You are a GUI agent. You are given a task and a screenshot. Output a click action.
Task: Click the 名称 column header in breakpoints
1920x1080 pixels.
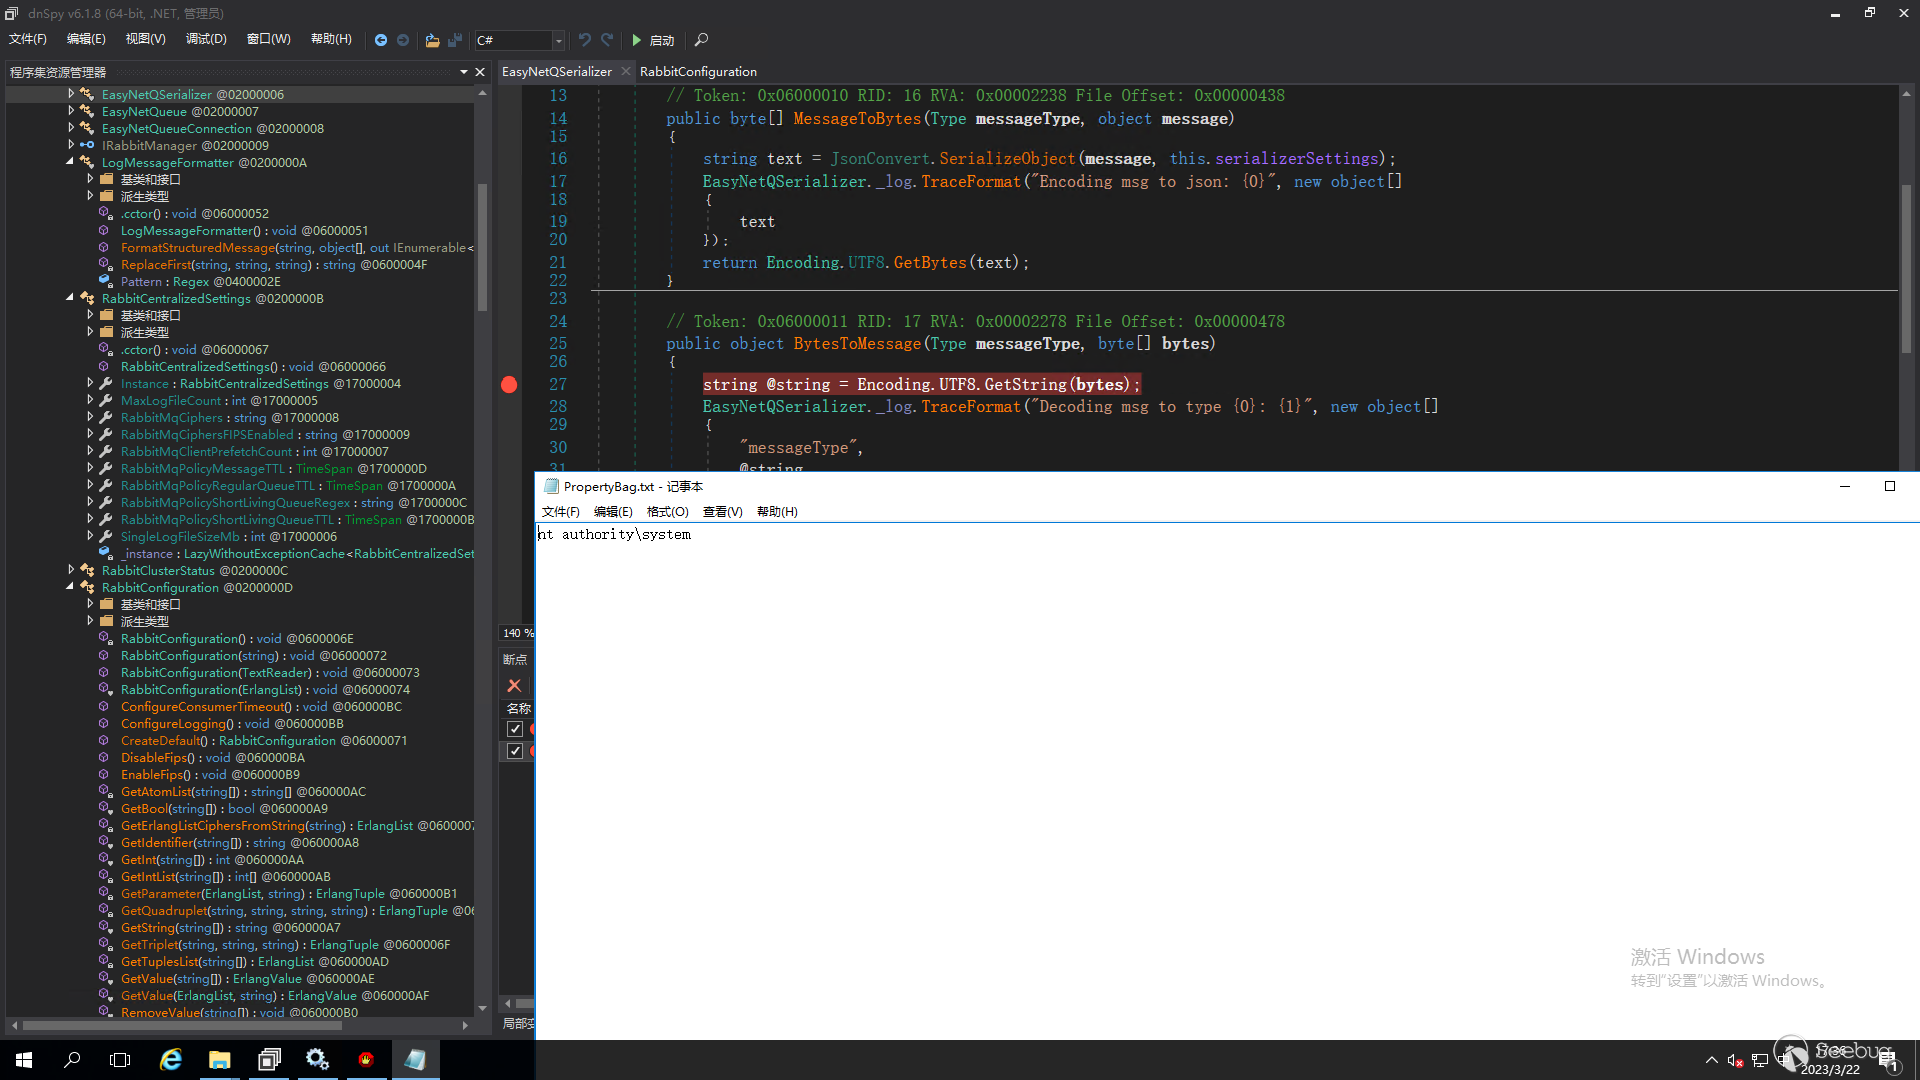519,708
